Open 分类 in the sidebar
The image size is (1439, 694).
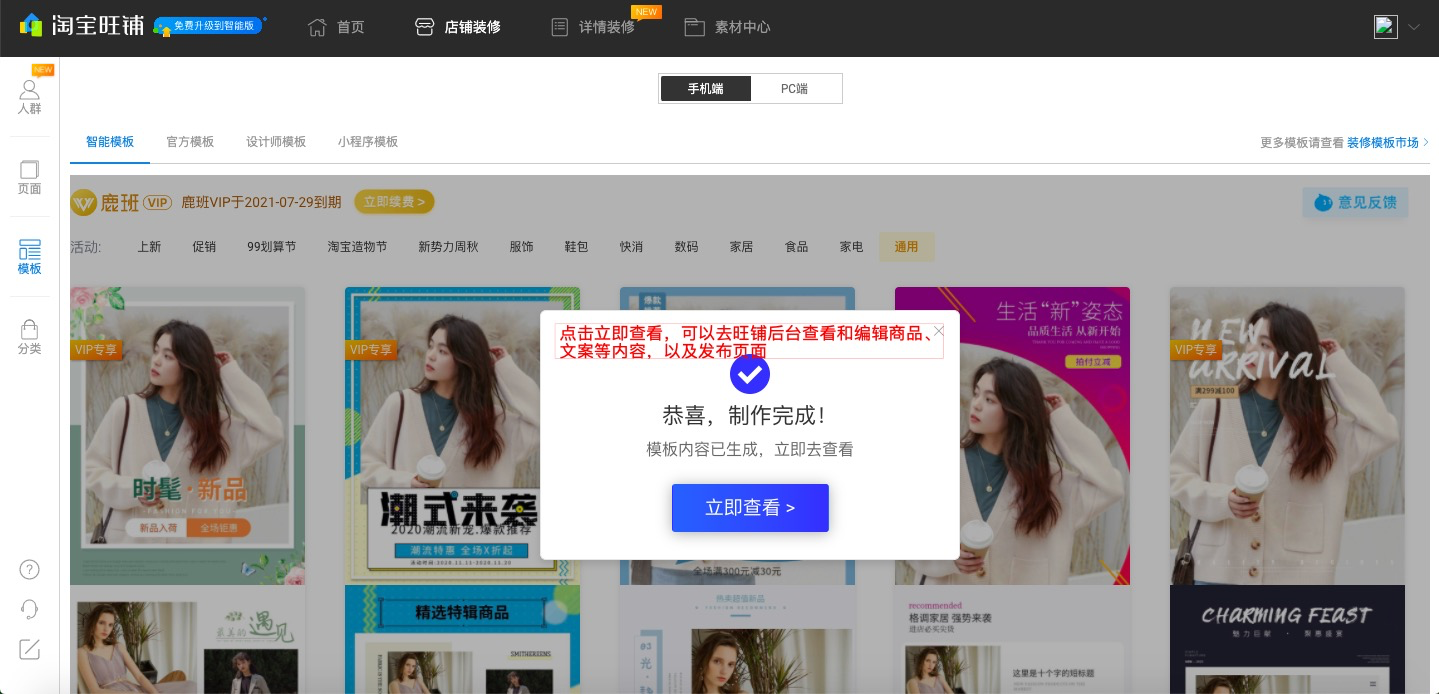[30, 337]
